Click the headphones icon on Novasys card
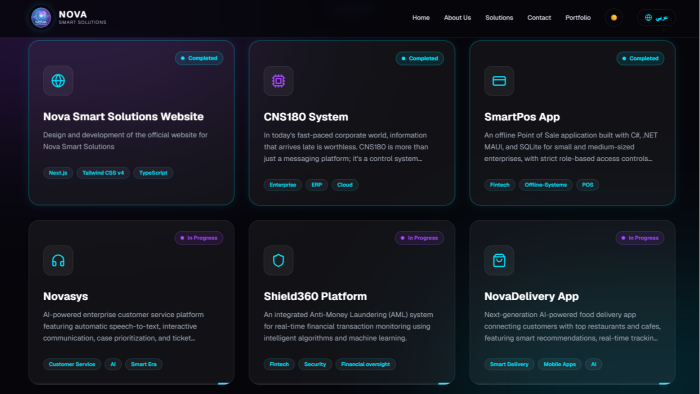This screenshot has width=700, height=394. (x=58, y=260)
